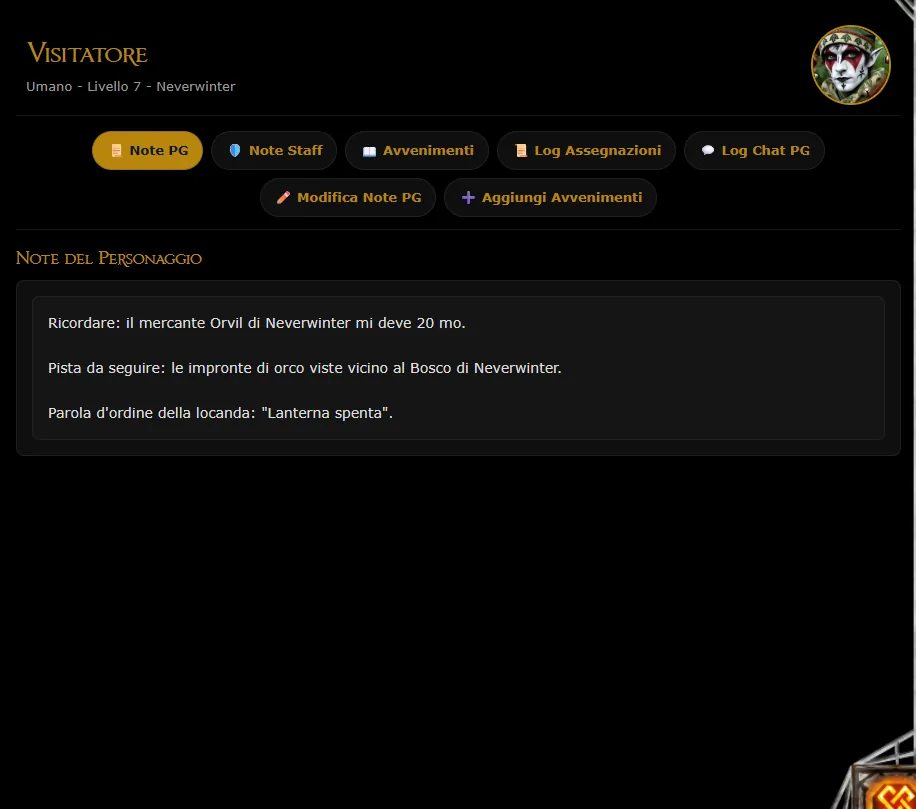Screen dimensions: 916x809
Task: Click the scroll icon on Note PG
Action: pos(116,151)
